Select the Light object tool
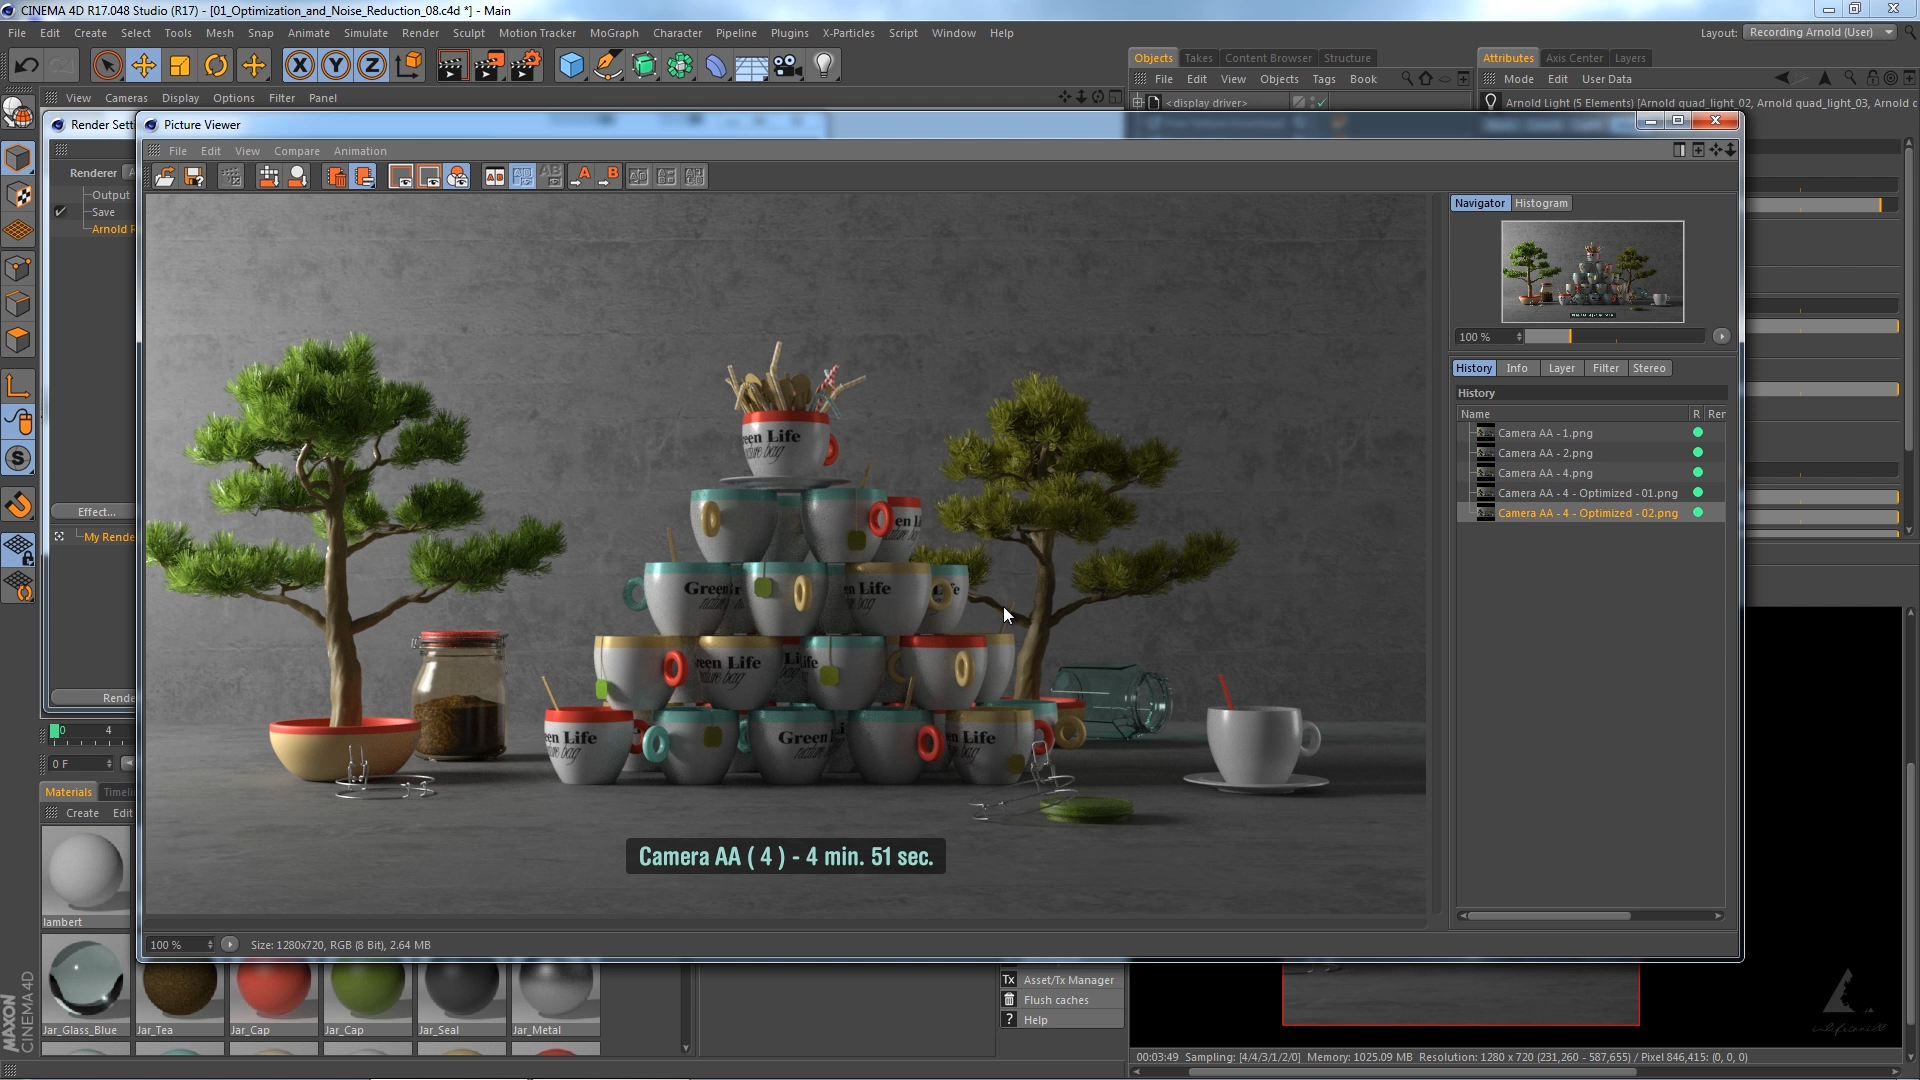 coord(823,65)
